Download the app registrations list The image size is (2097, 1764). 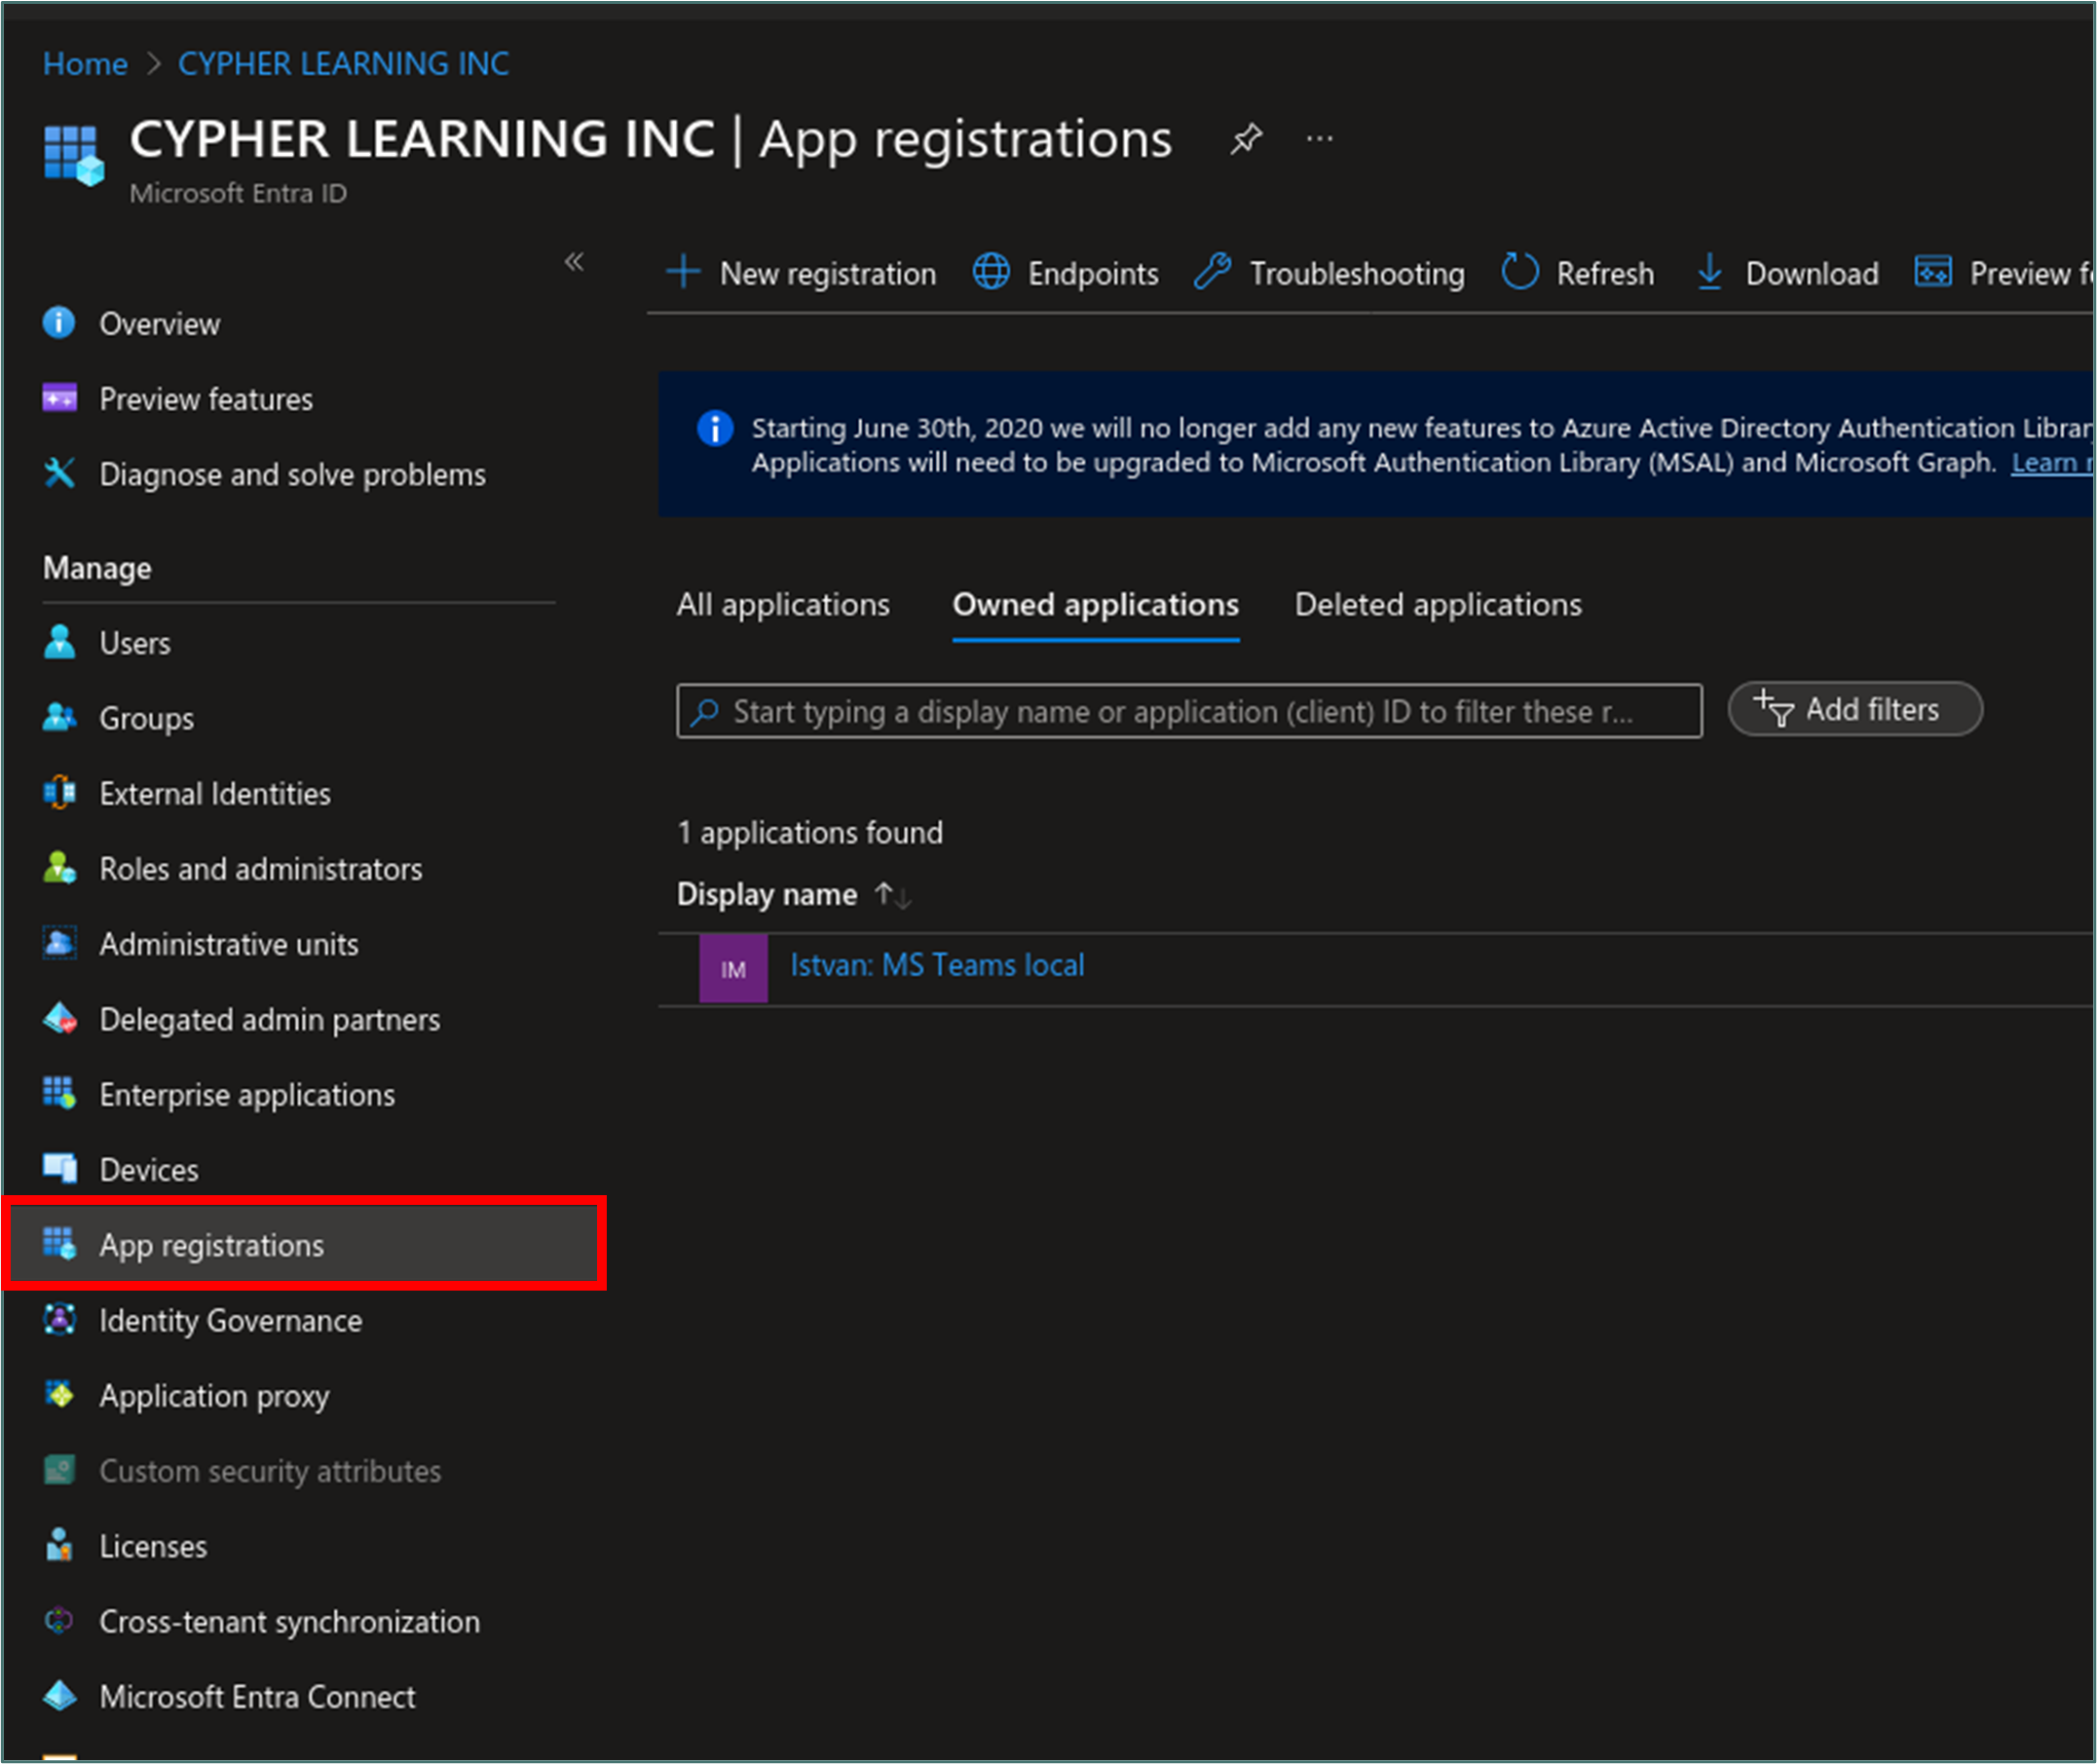tap(1787, 273)
